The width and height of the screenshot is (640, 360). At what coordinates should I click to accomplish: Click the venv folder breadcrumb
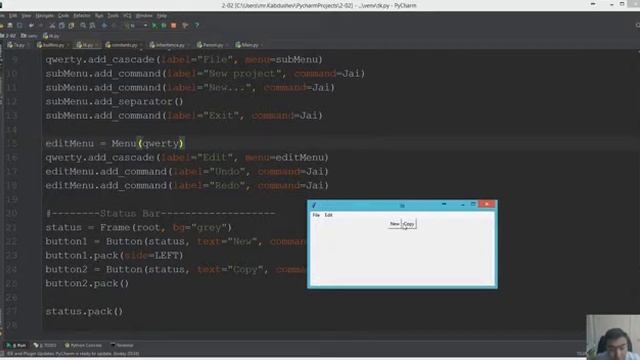tap(29, 36)
